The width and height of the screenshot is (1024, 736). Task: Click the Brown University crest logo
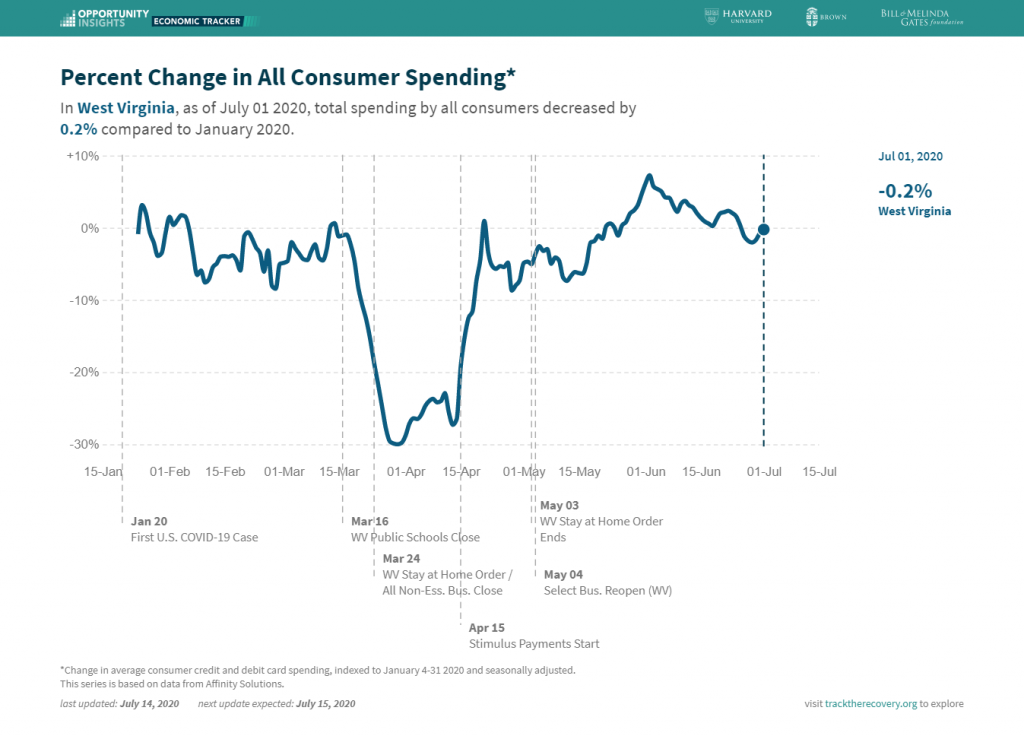click(x=812, y=17)
